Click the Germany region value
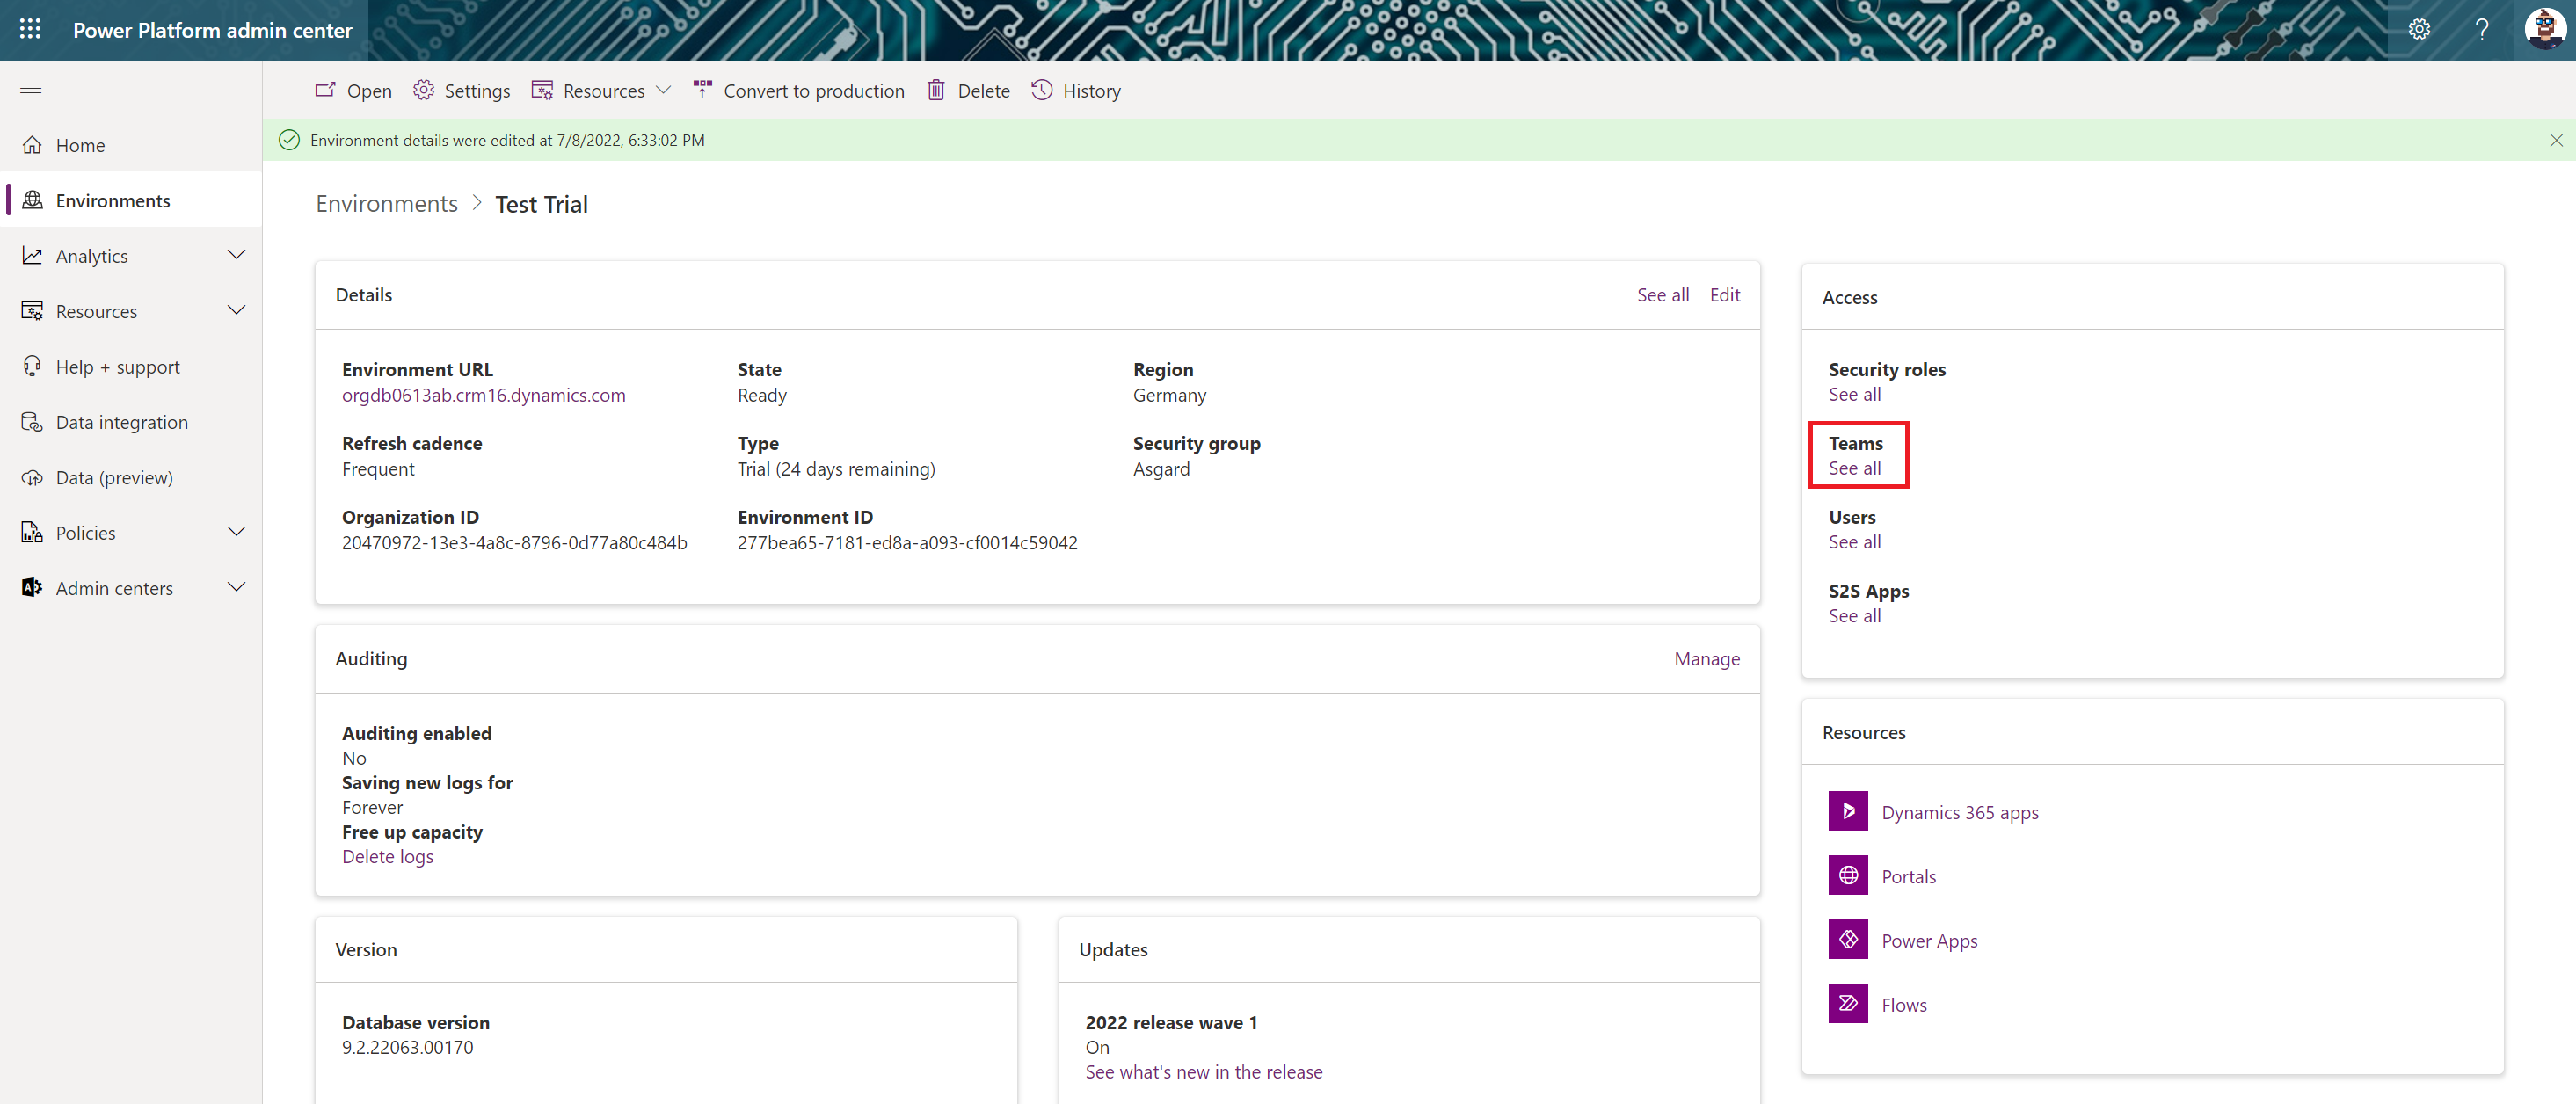Image resolution: width=2576 pixels, height=1104 pixels. (1169, 395)
